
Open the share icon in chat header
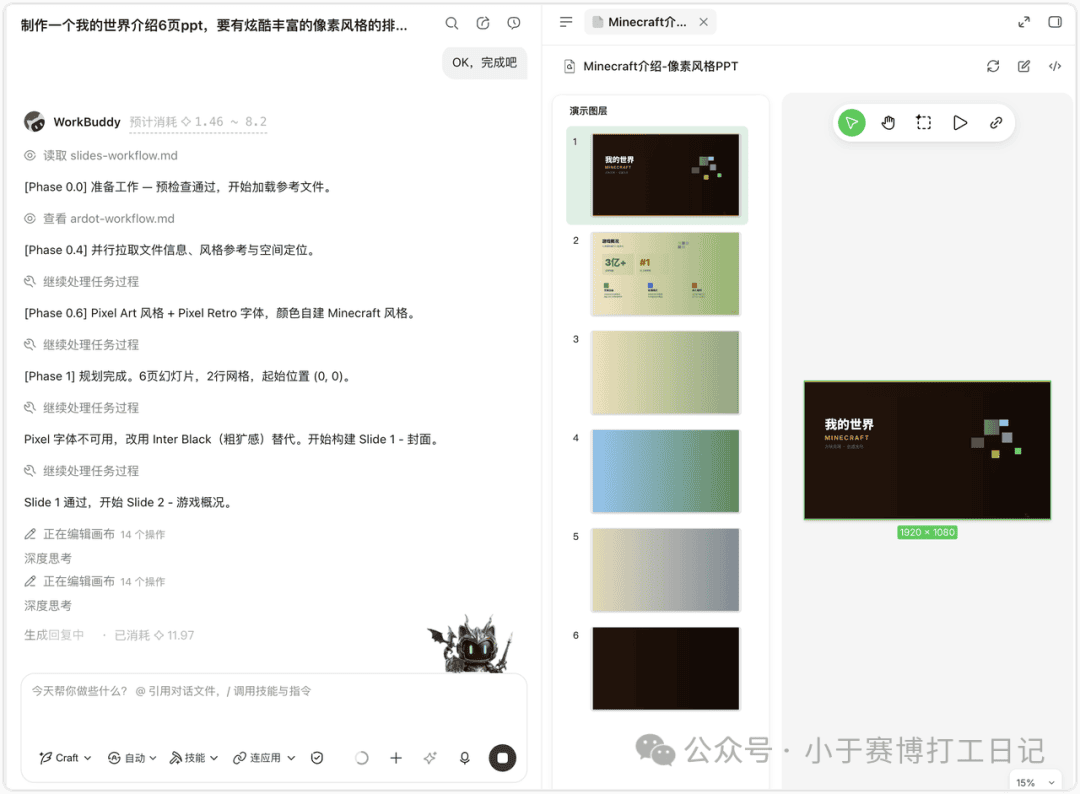pyautogui.click(x=483, y=23)
